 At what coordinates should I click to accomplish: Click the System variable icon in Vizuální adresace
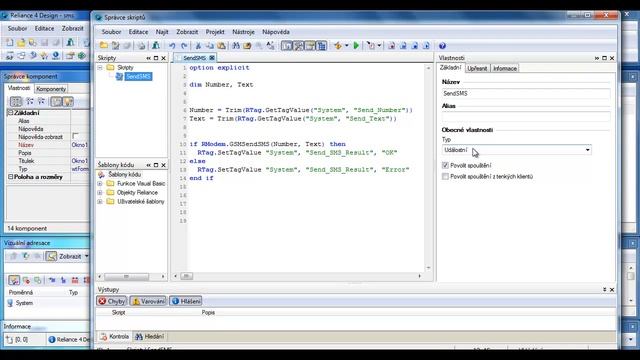(10, 303)
